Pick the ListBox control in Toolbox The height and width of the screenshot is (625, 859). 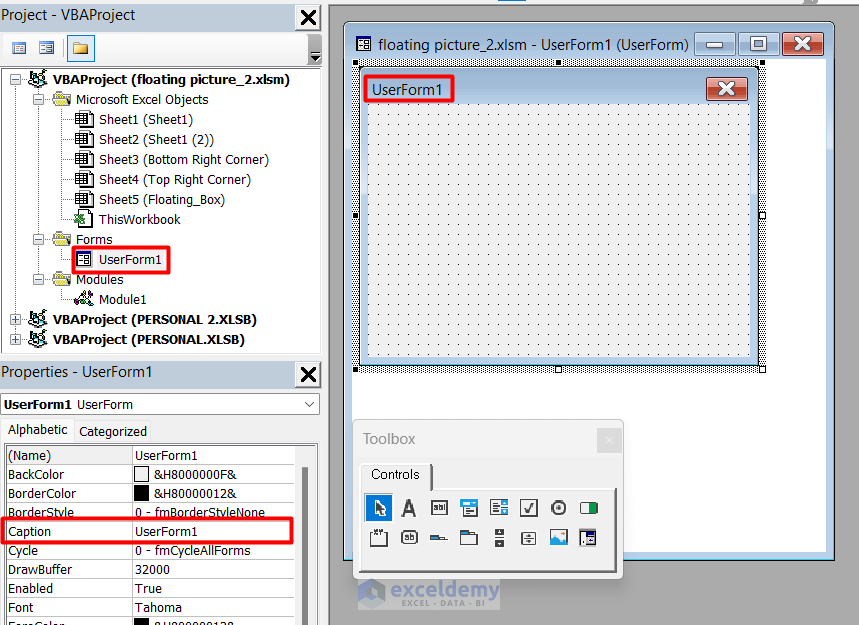[x=499, y=508]
